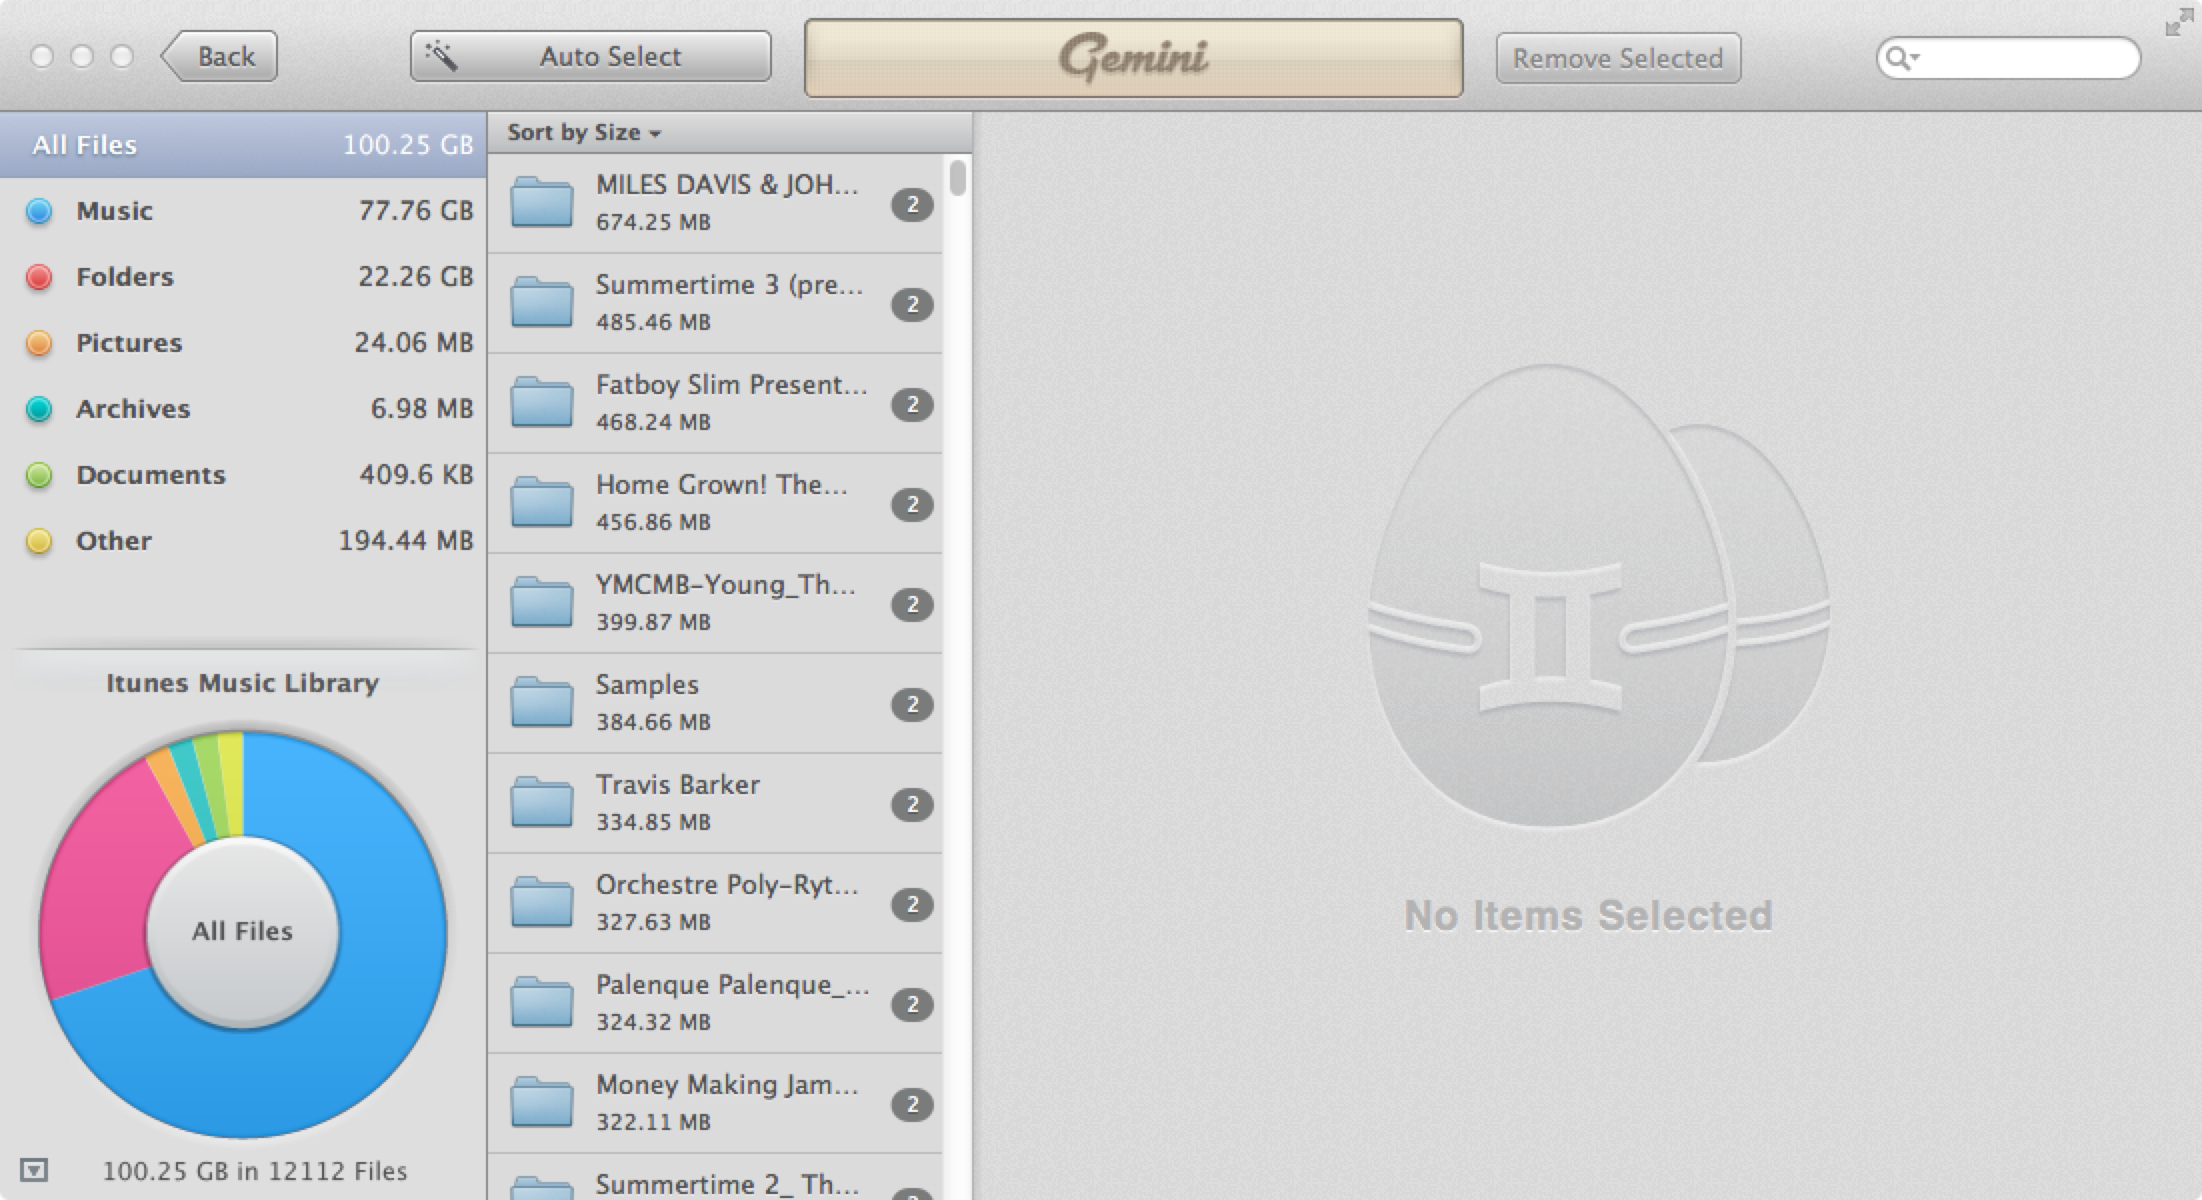Open the Sort by Size dropdown
The image size is (2202, 1200).
(584, 132)
